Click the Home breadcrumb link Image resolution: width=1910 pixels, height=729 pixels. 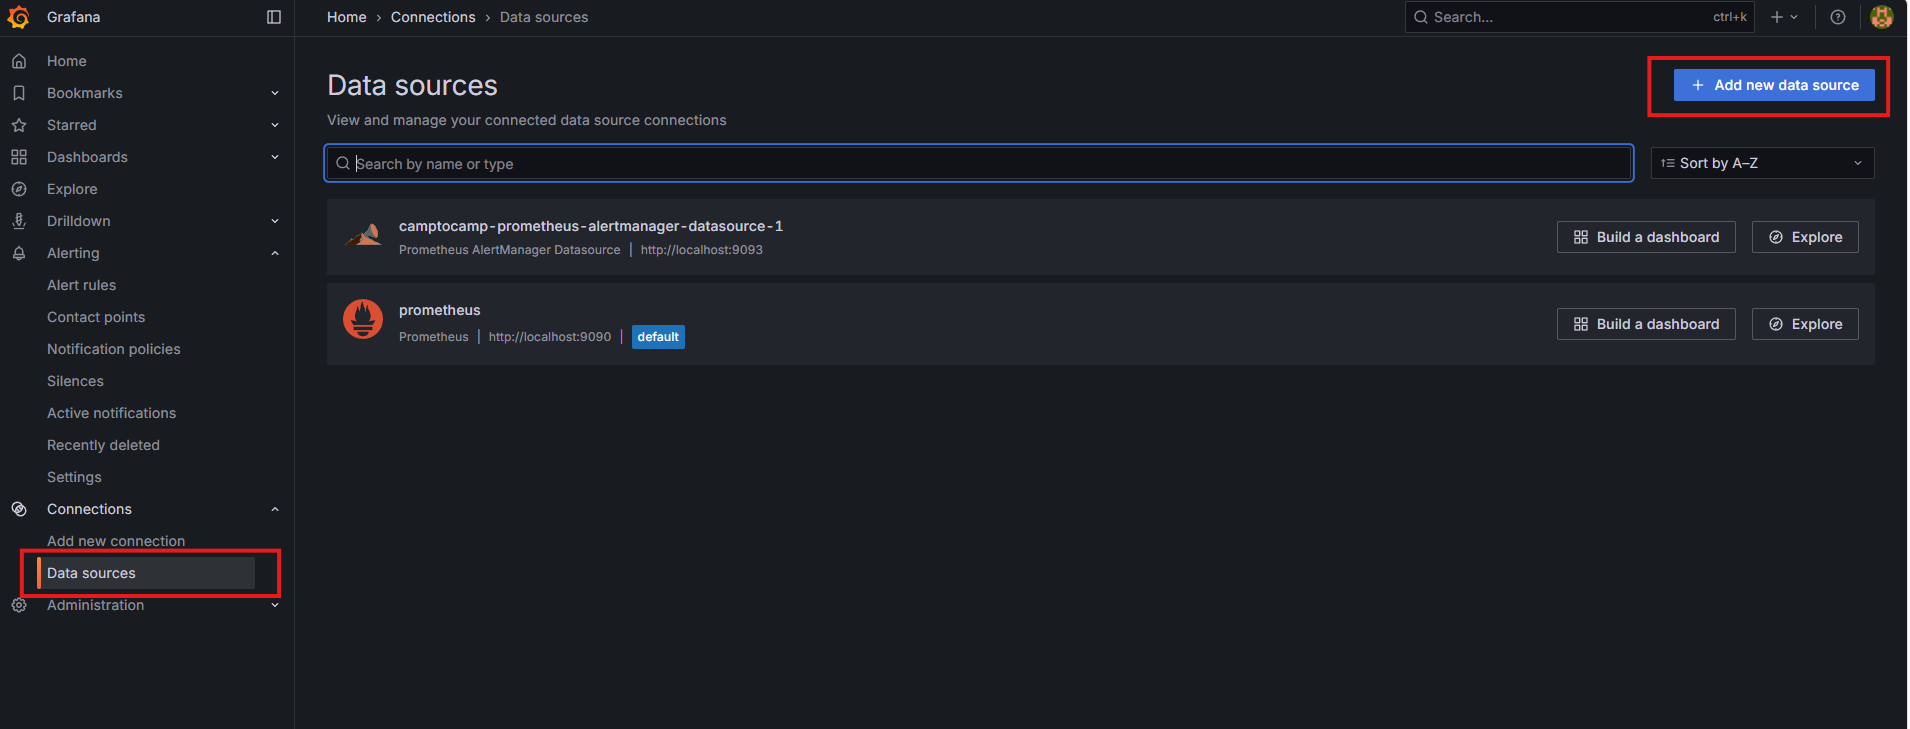(347, 17)
